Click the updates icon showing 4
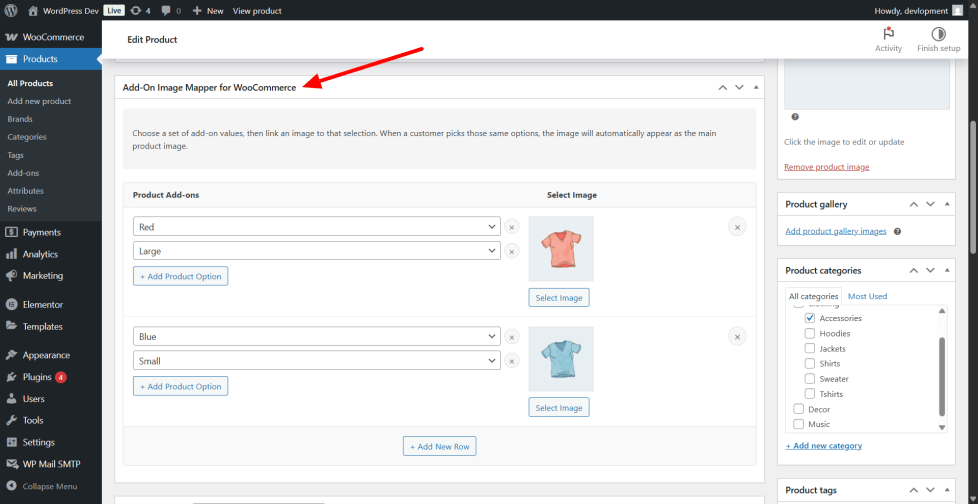This screenshot has width=978, height=504. (x=141, y=11)
